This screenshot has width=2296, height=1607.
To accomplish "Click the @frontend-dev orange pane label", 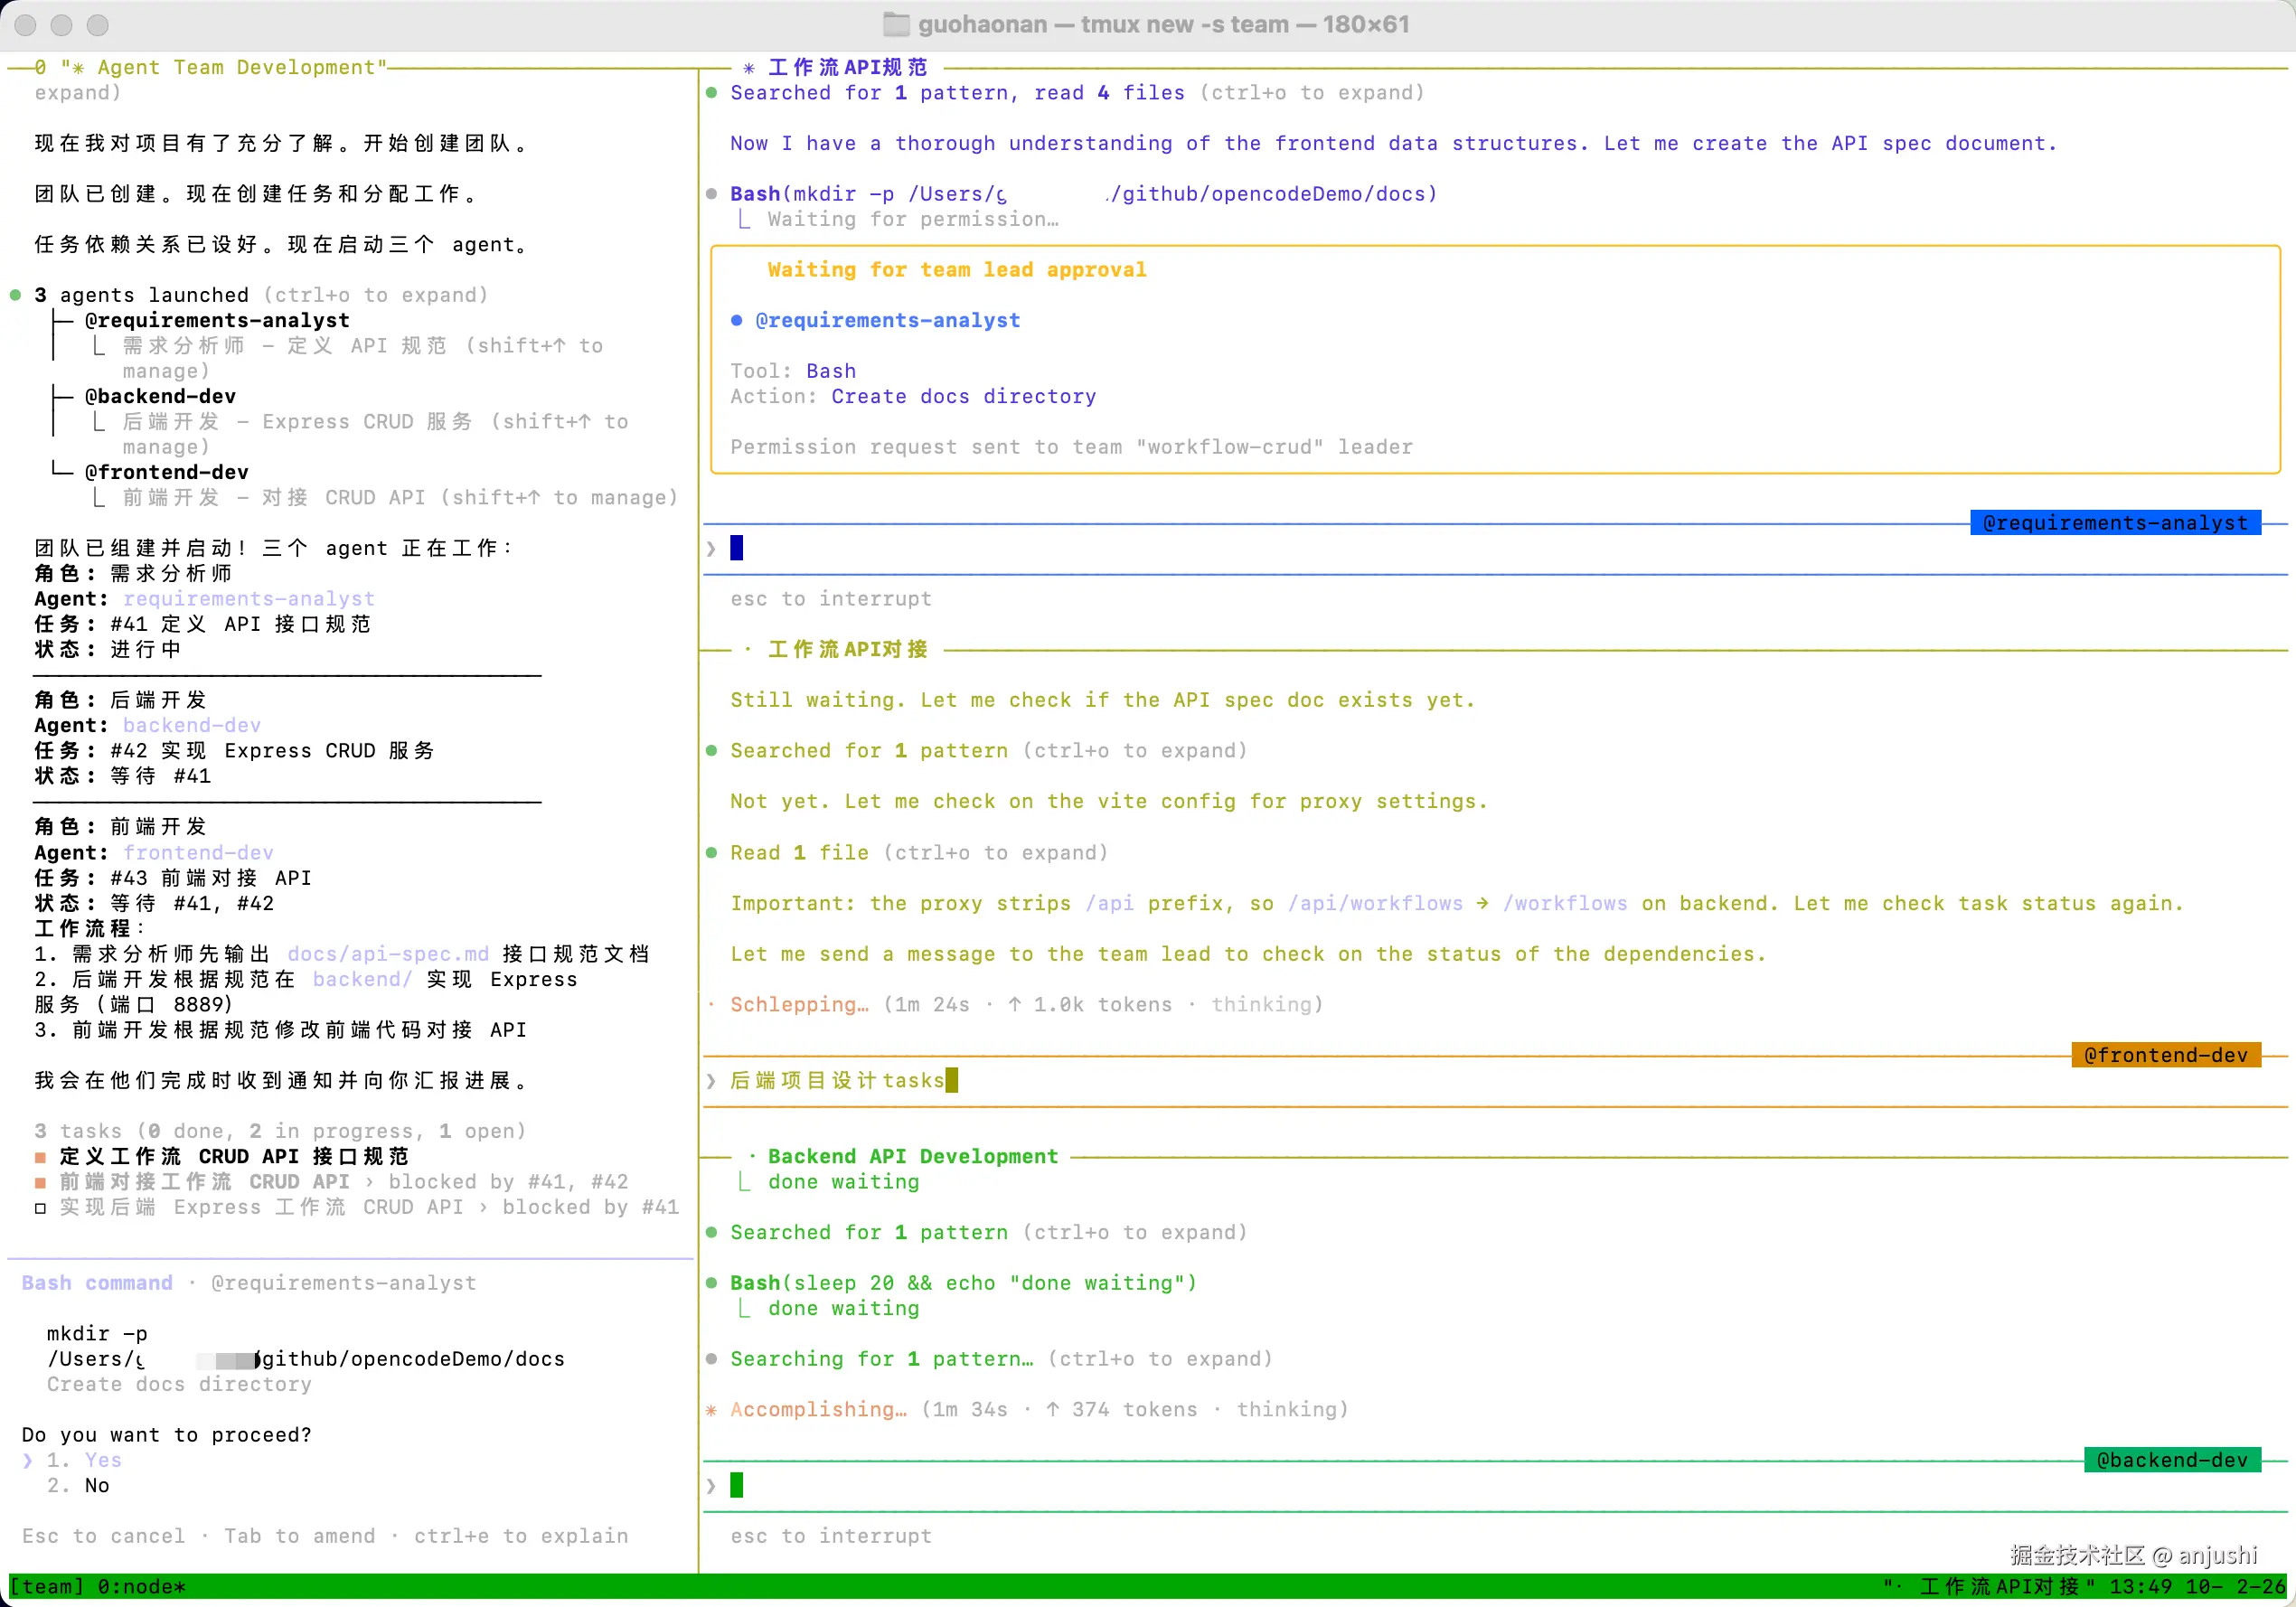I will (x=2165, y=1055).
